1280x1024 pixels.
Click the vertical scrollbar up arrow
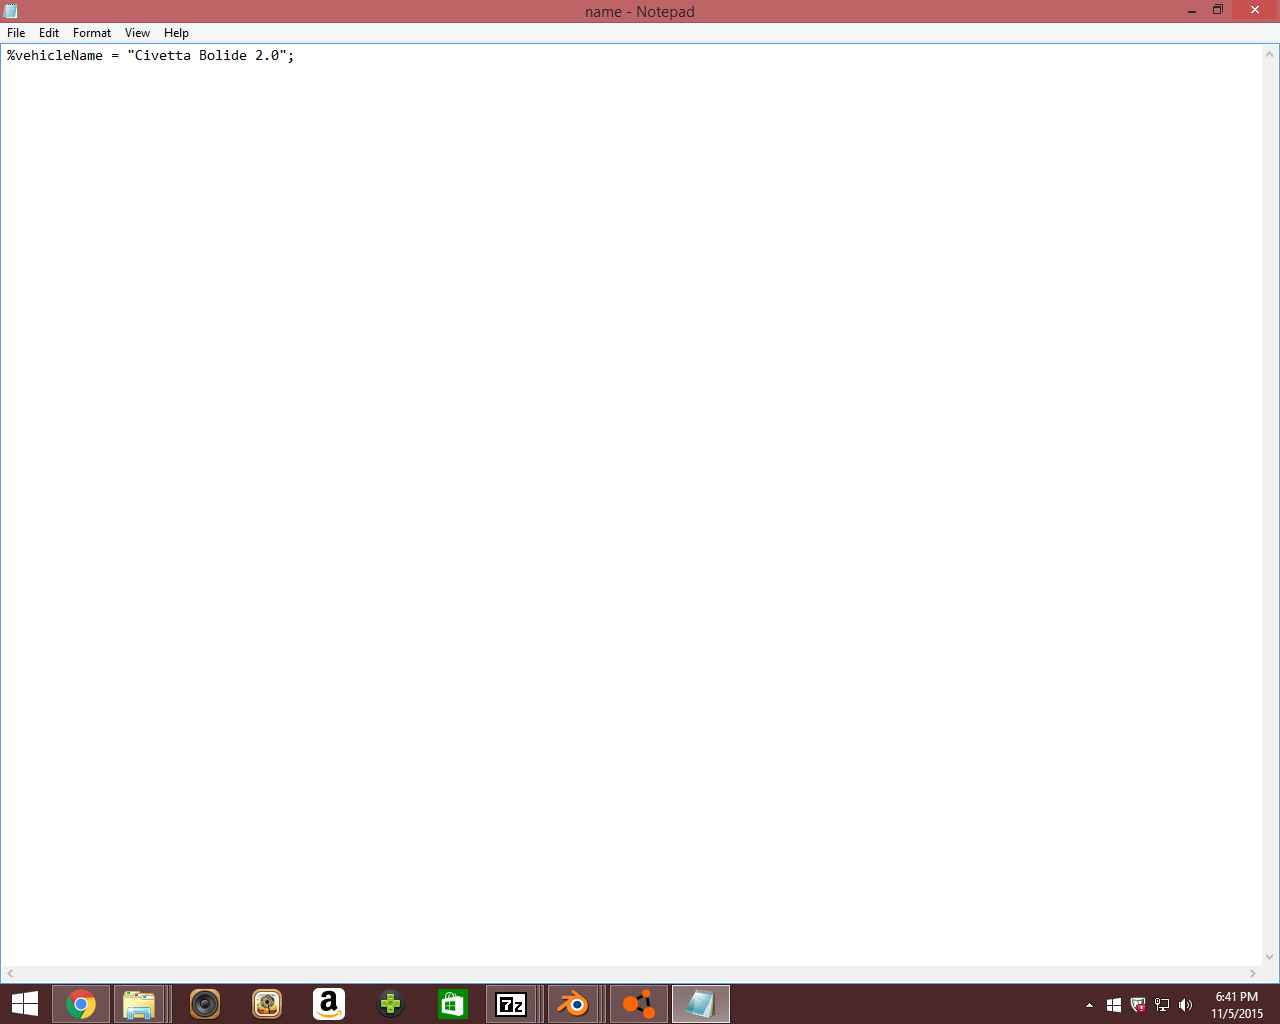coord(1270,53)
